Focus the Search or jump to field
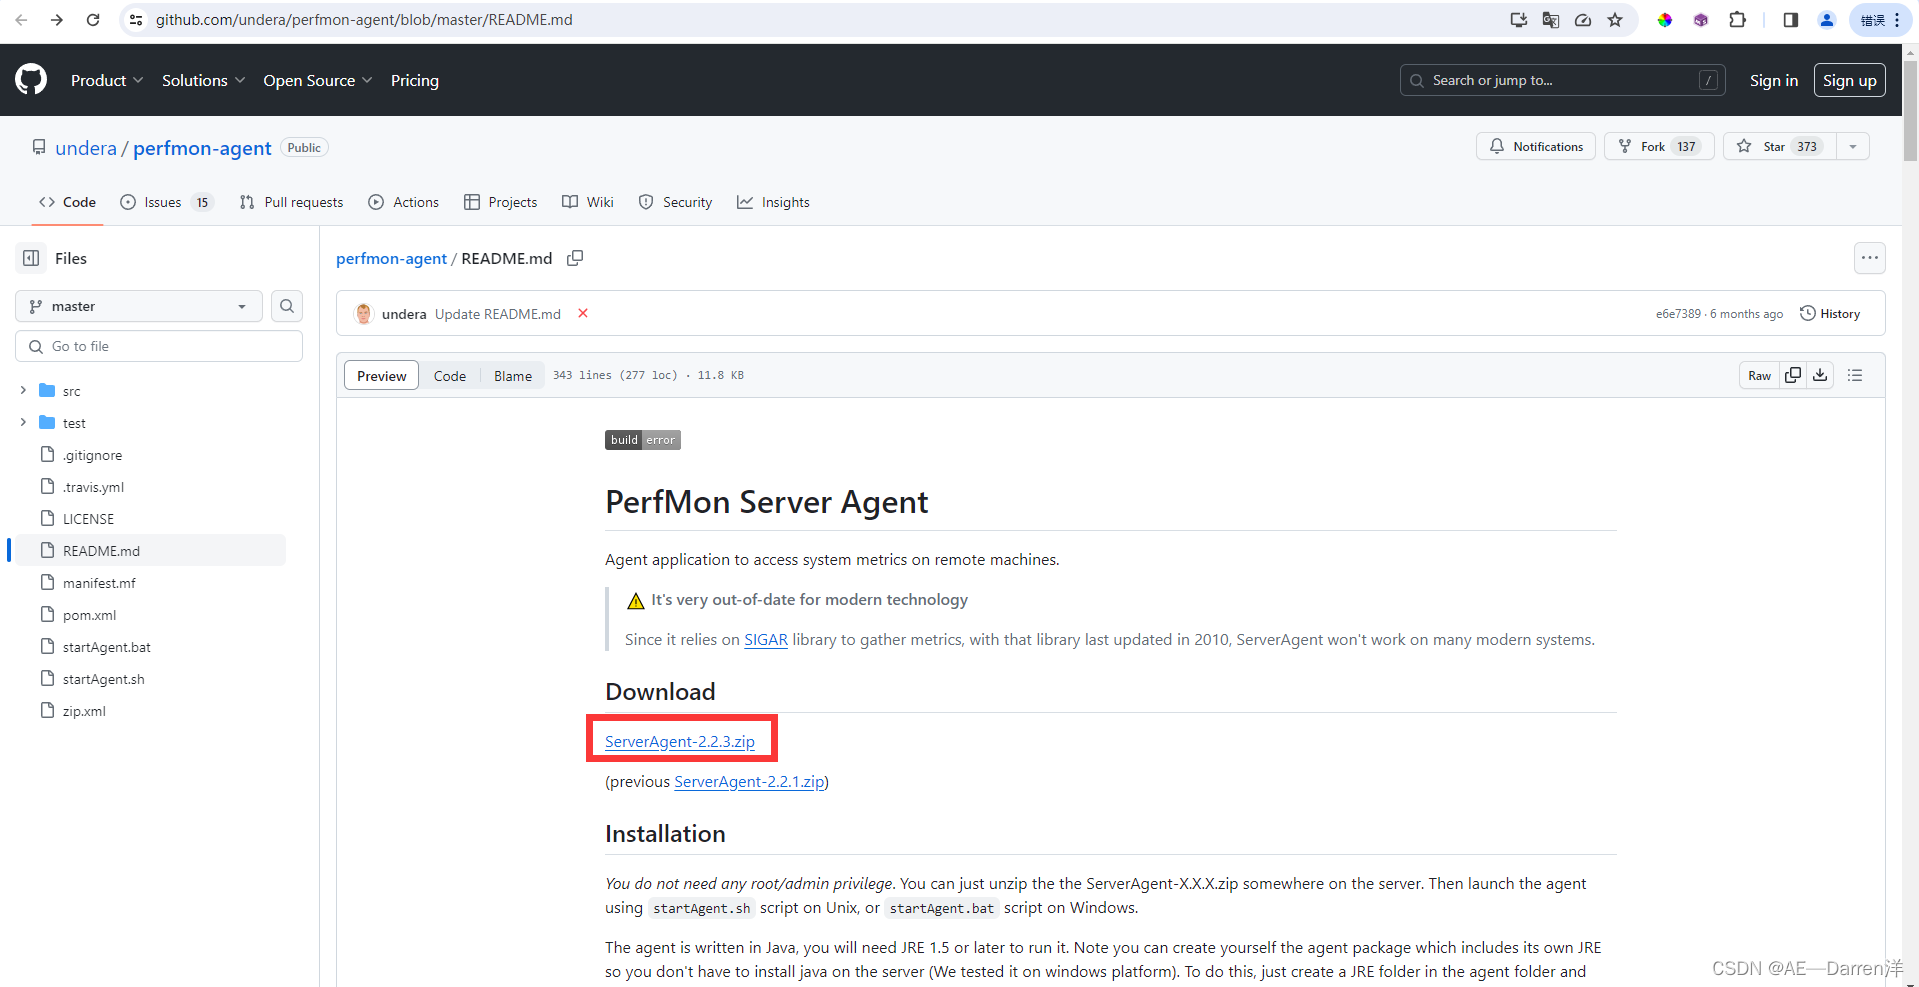The image size is (1919, 987). click(1563, 80)
